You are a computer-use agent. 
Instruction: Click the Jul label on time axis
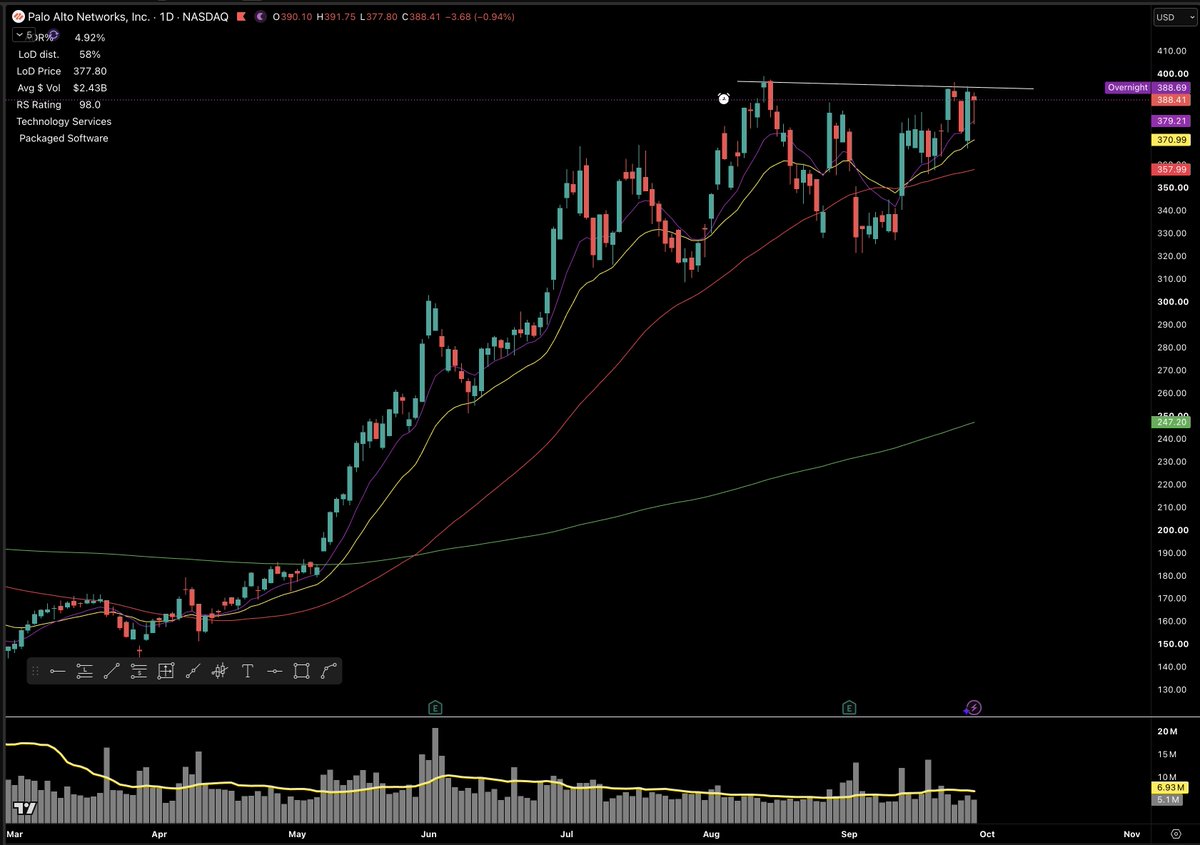pos(567,833)
